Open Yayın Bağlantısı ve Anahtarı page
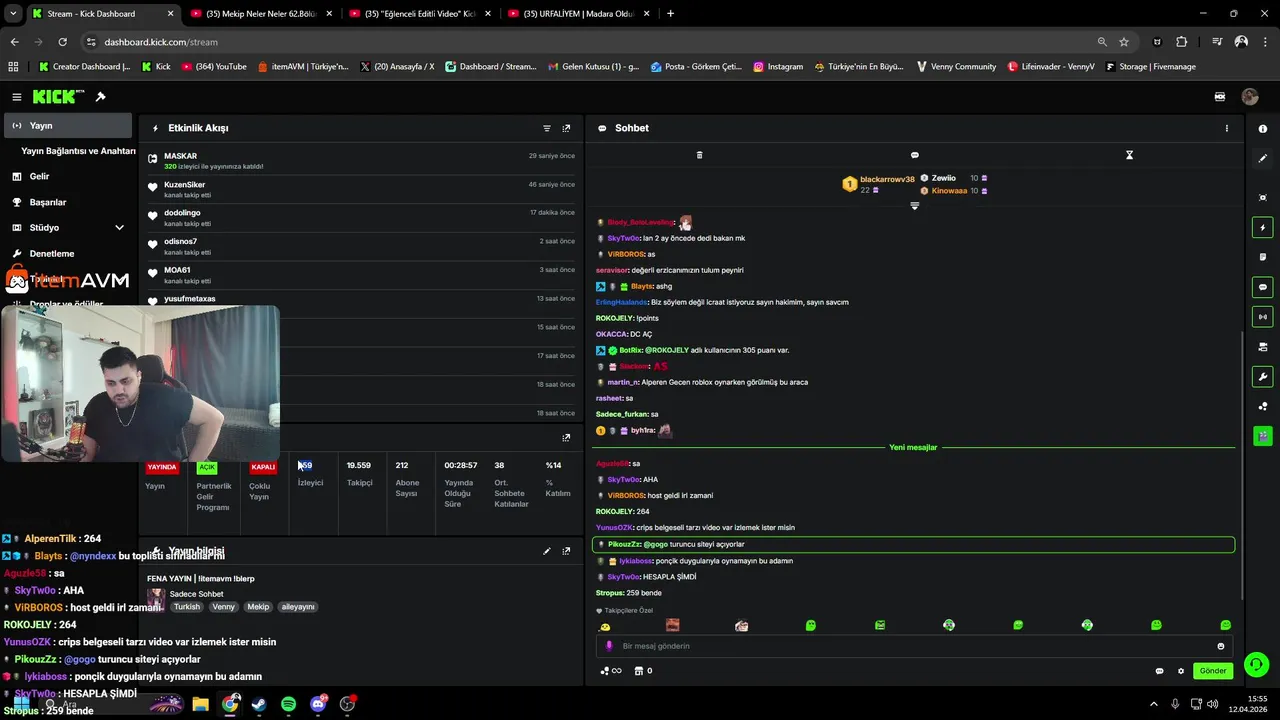Viewport: 1280px width, 720px height. coord(78,151)
